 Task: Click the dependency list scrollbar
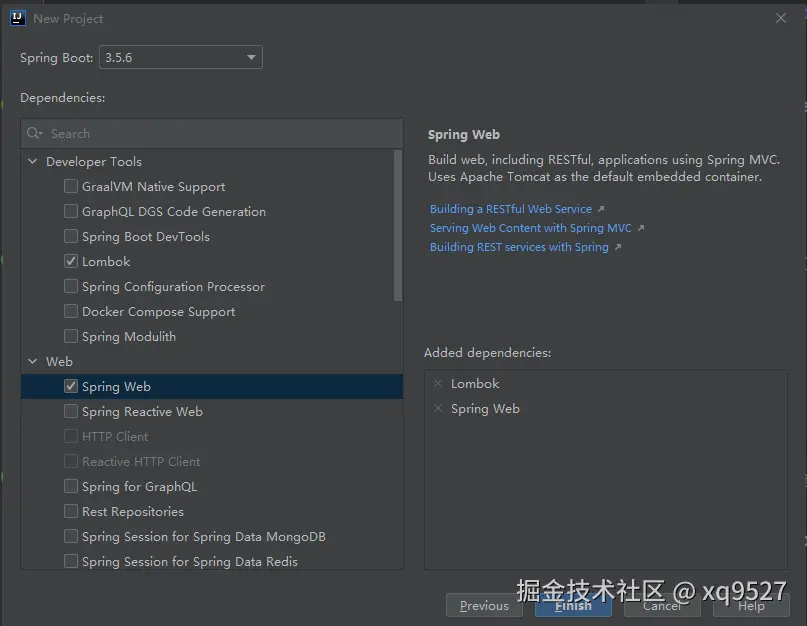(x=397, y=225)
